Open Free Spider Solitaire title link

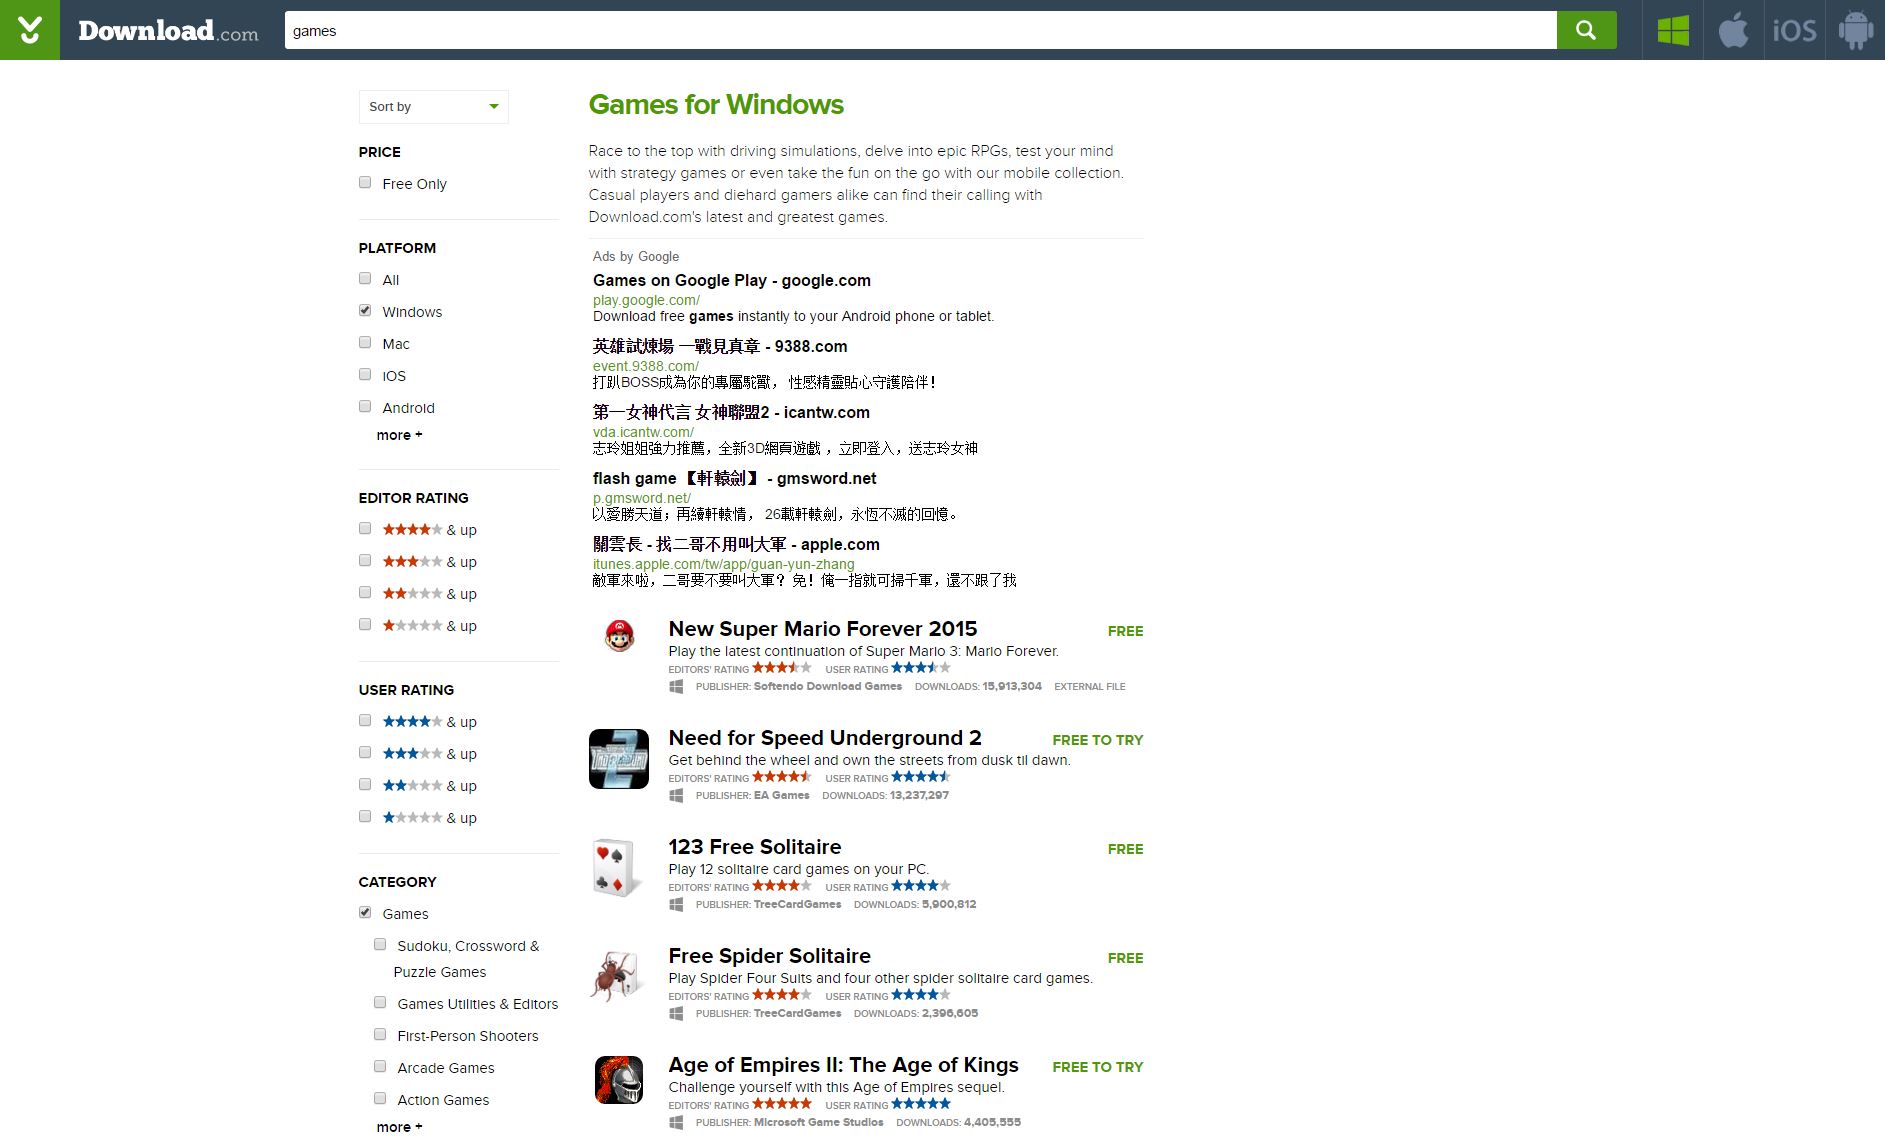point(769,956)
